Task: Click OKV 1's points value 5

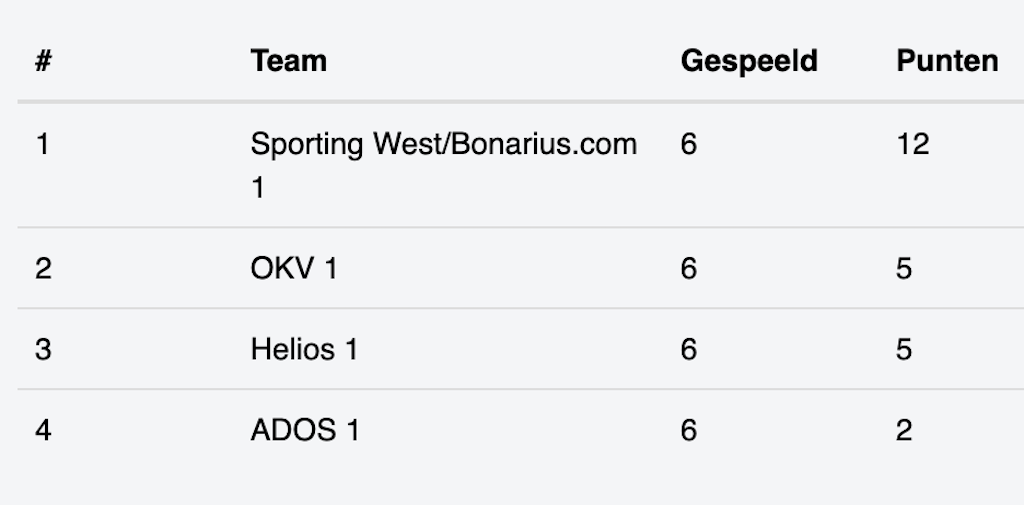Action: point(904,269)
